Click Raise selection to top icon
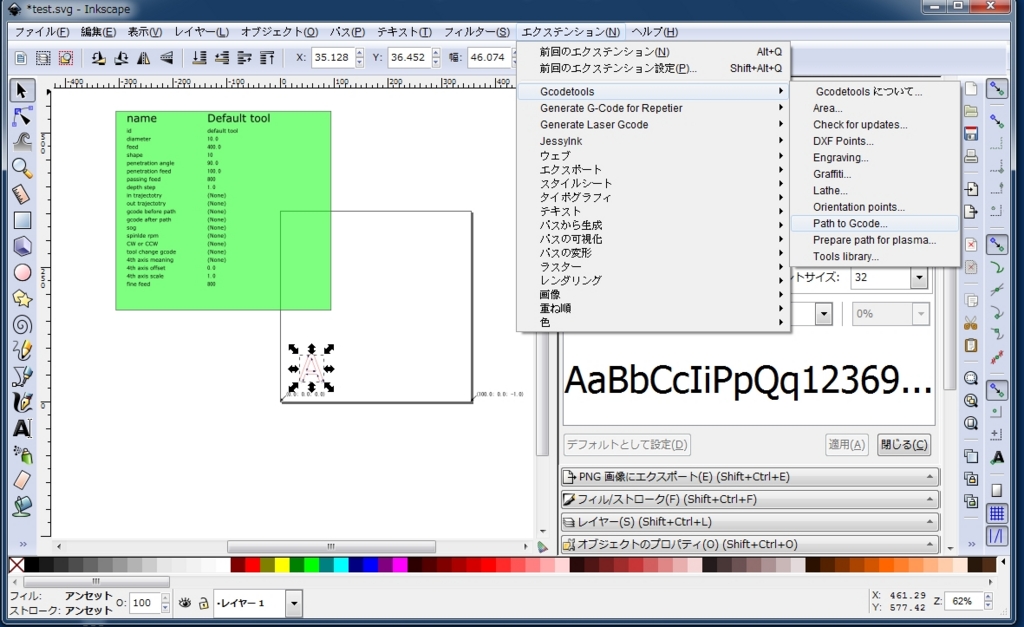The height and width of the screenshot is (627, 1024). point(267,58)
